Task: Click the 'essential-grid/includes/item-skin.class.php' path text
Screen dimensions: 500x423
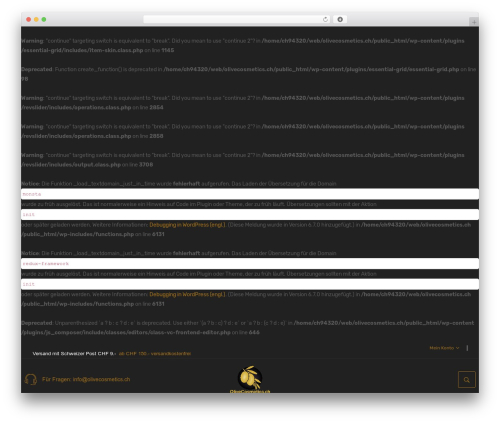Action: pyautogui.click(x=82, y=50)
